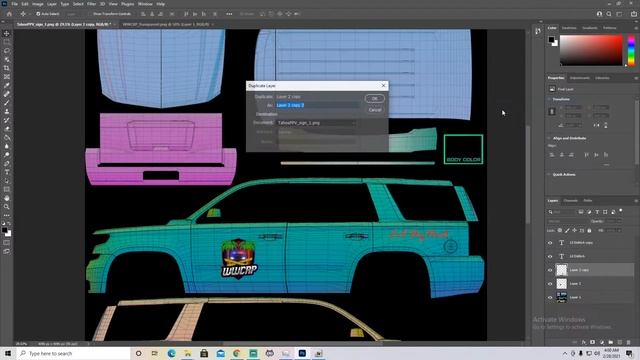Create a new group folder icon
Viewport: 640px width, 360px height.
click(x=611, y=342)
